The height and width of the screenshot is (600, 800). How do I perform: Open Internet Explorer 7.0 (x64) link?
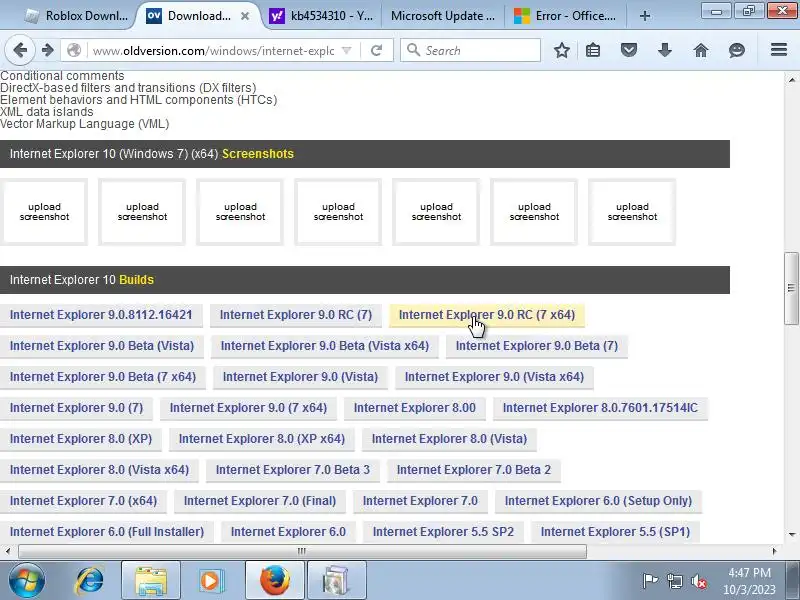(84, 501)
